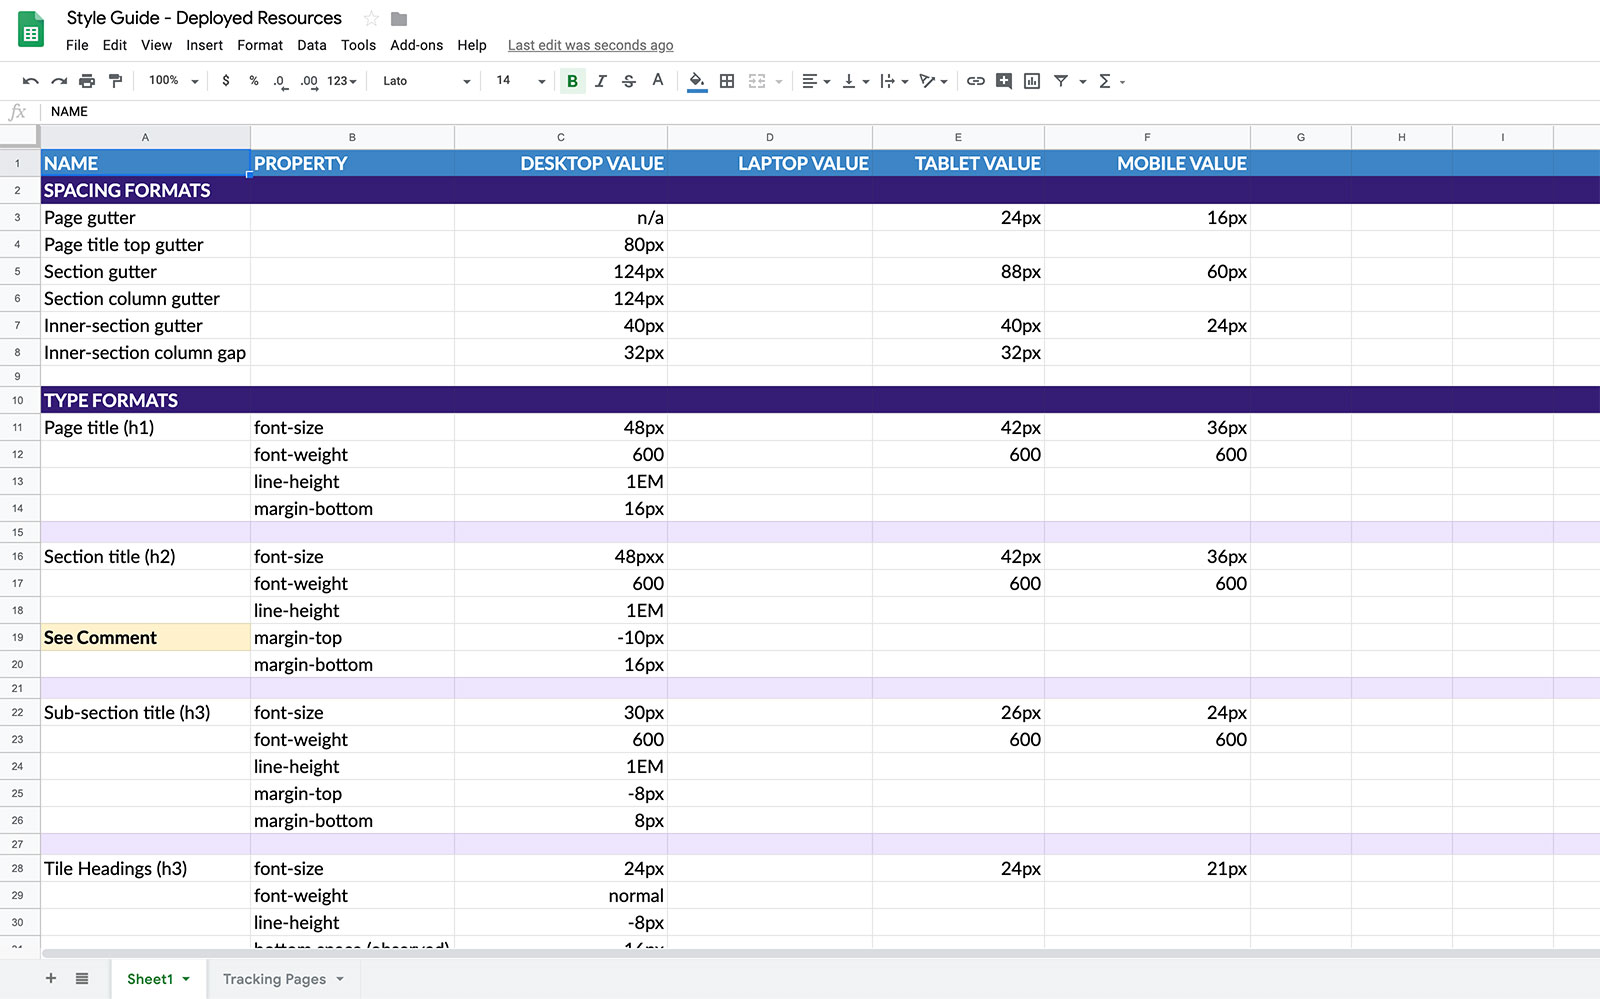Open the text rotation dropdown
This screenshot has height=999, width=1600.
click(933, 81)
